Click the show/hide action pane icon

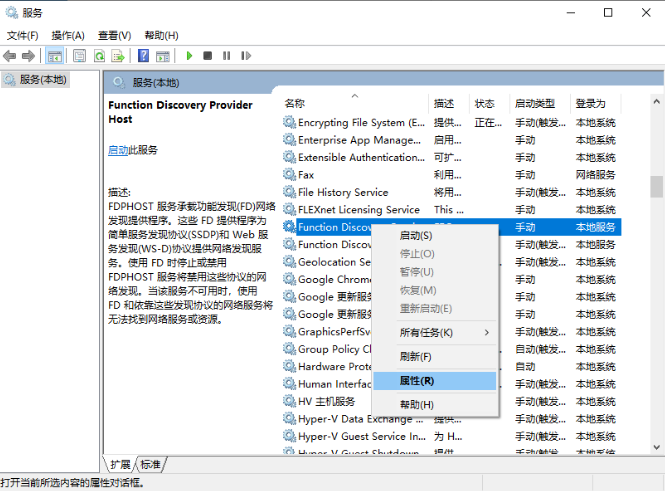click(163, 56)
